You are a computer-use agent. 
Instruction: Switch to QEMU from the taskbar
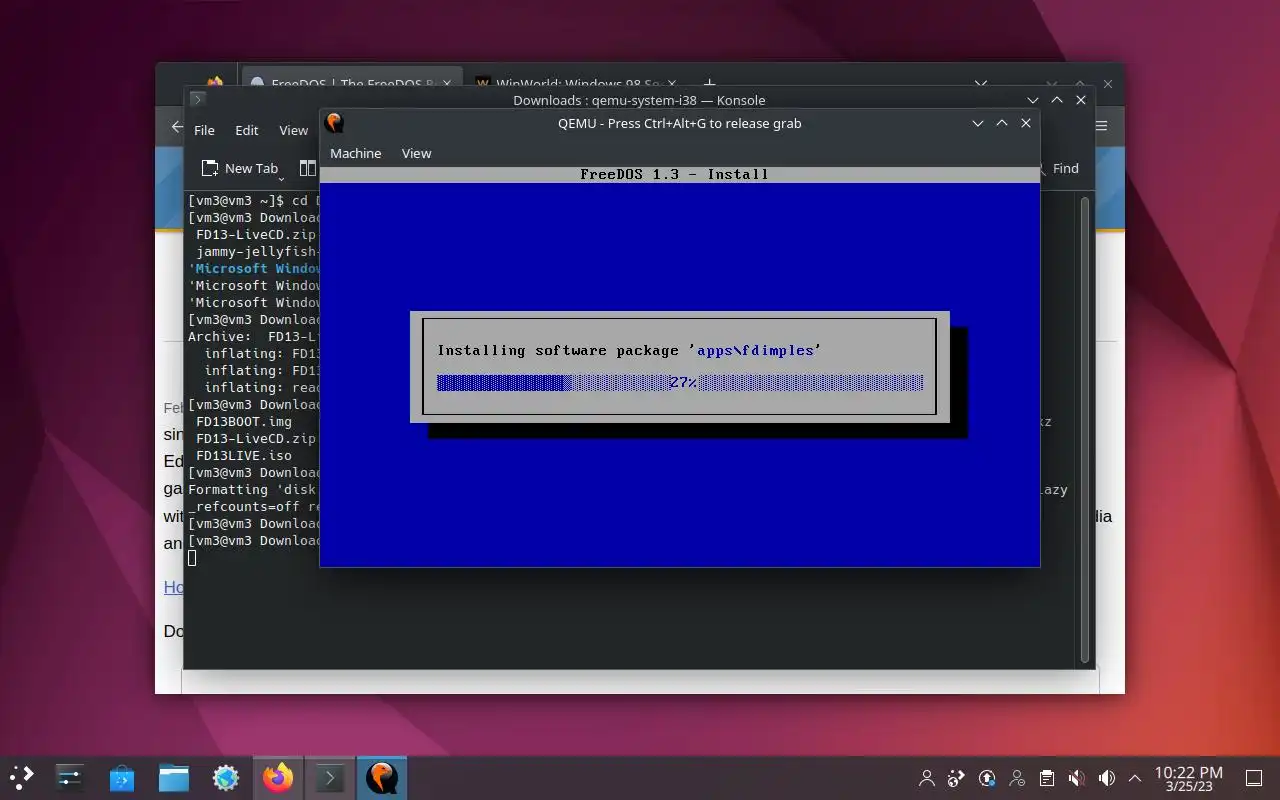[382, 777]
